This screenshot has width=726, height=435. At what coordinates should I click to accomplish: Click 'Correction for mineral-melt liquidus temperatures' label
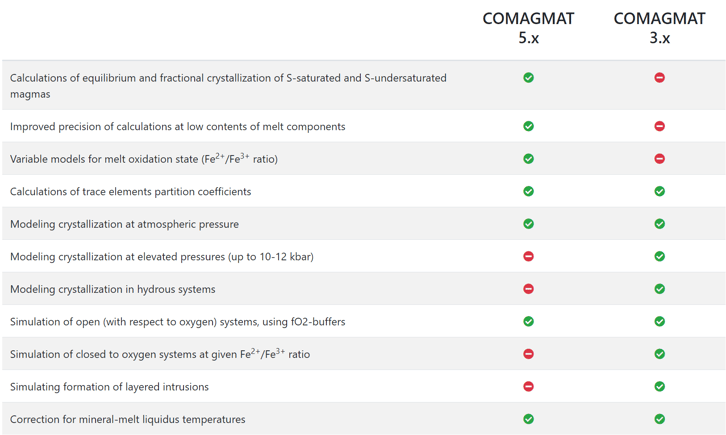(128, 419)
